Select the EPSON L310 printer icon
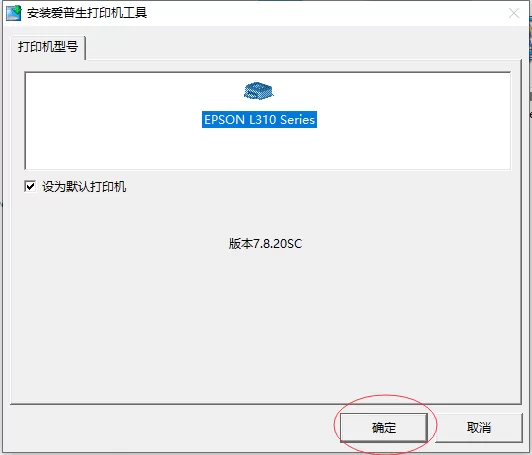 point(259,91)
